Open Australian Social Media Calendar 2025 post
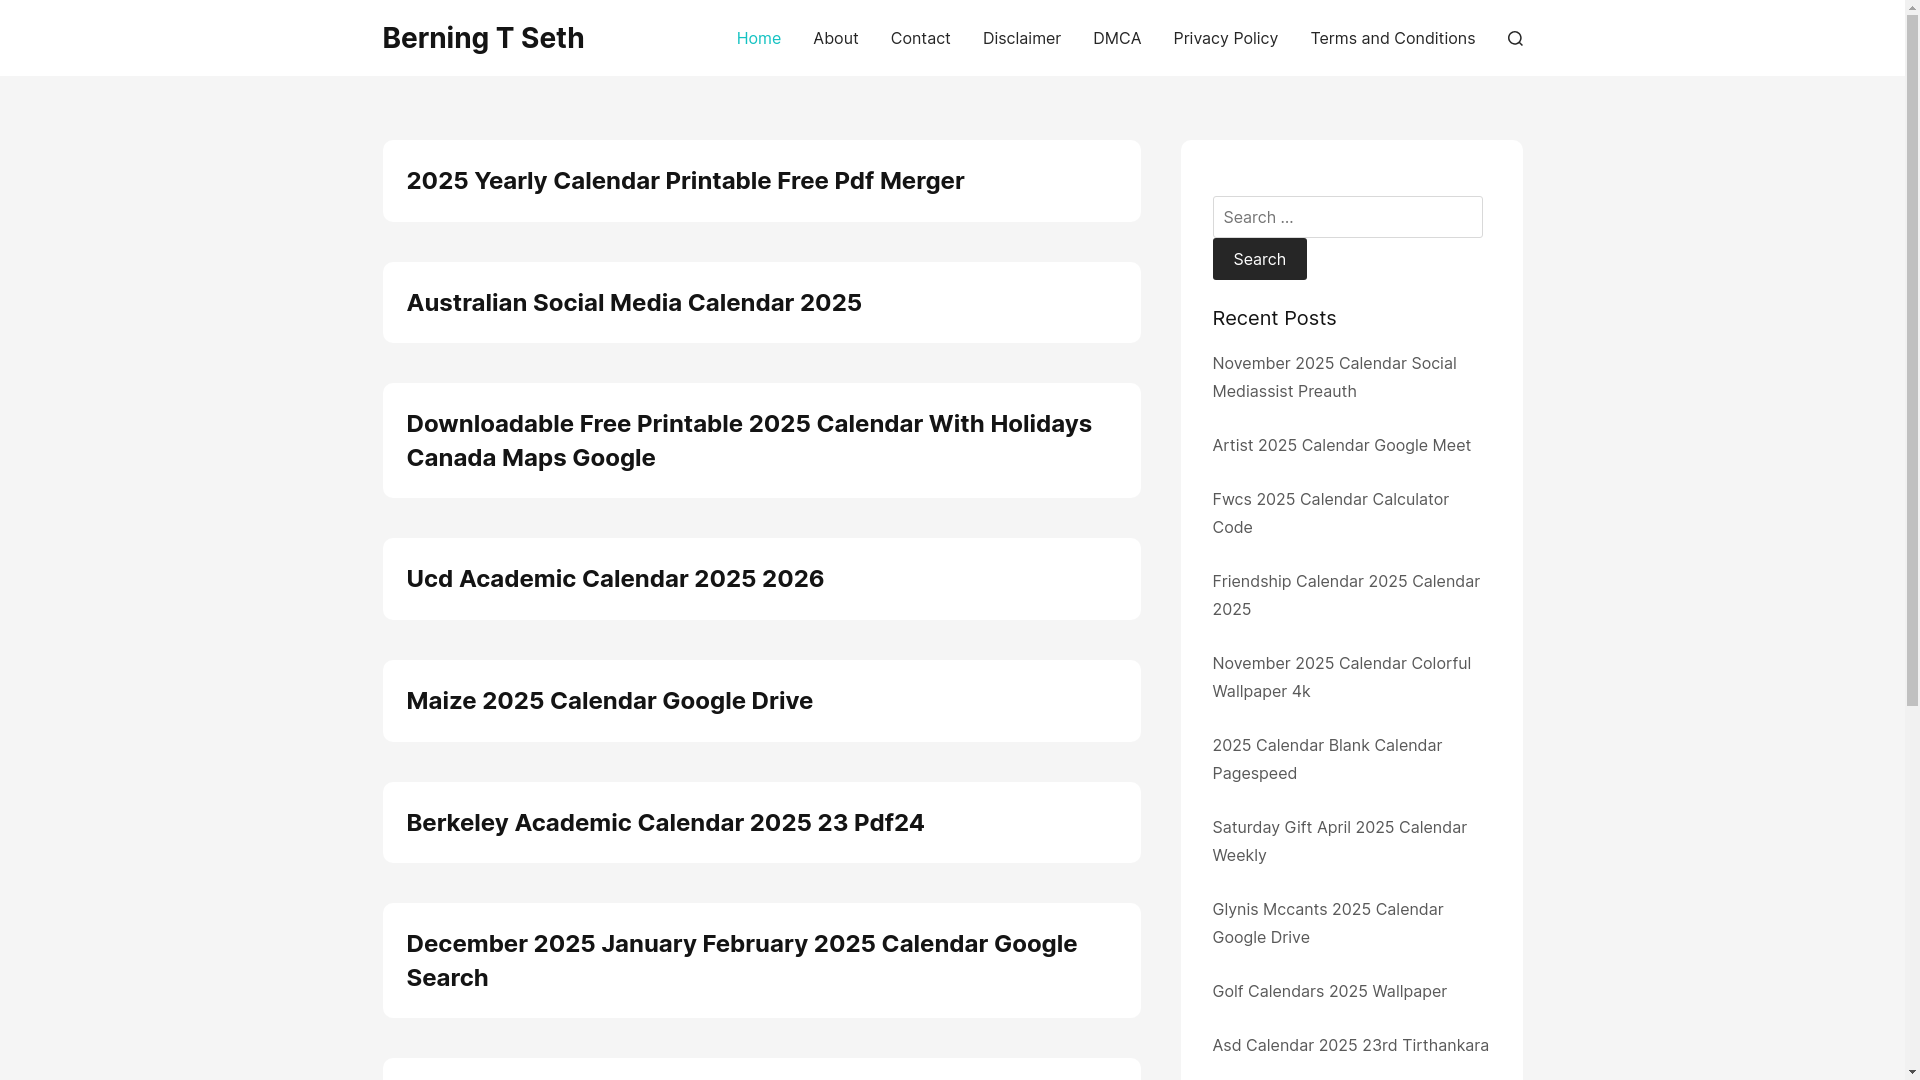The height and width of the screenshot is (1080, 1920). coord(634,303)
